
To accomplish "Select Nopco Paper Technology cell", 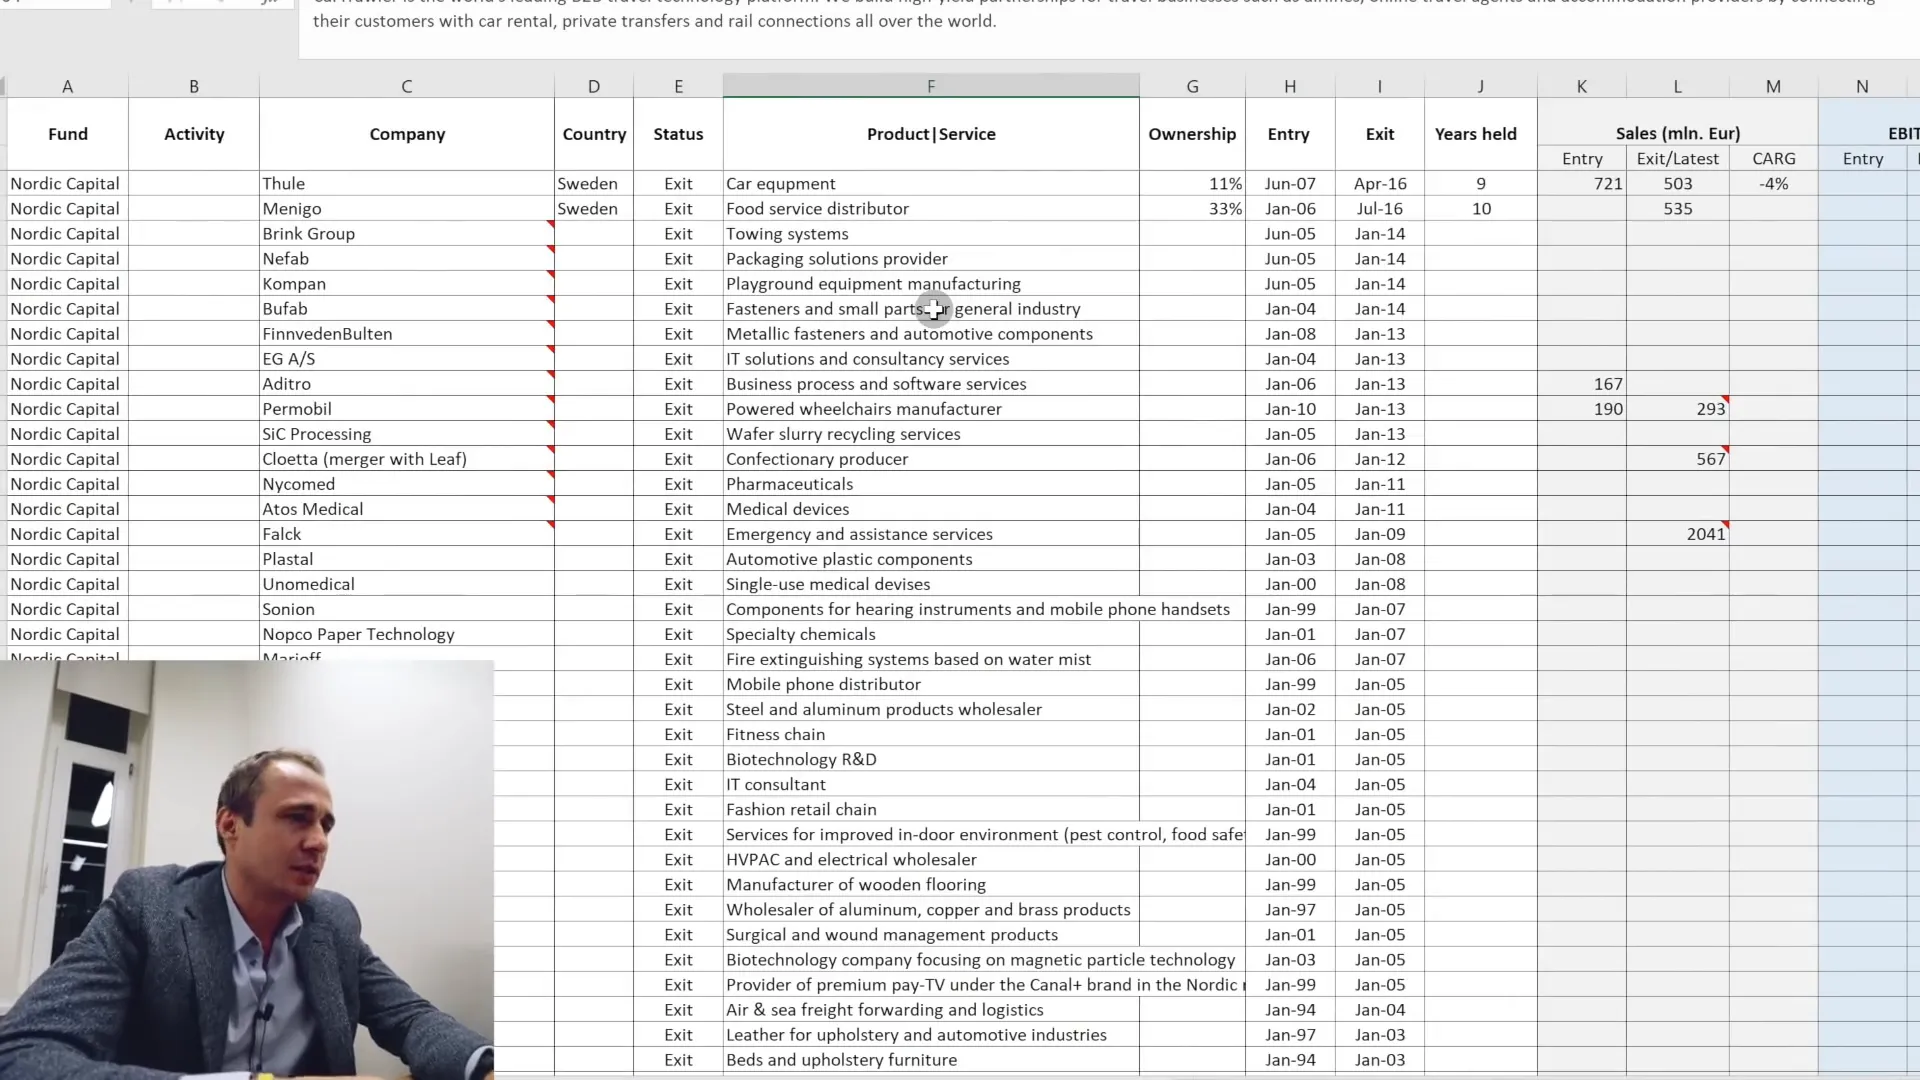I will pyautogui.click(x=407, y=634).
